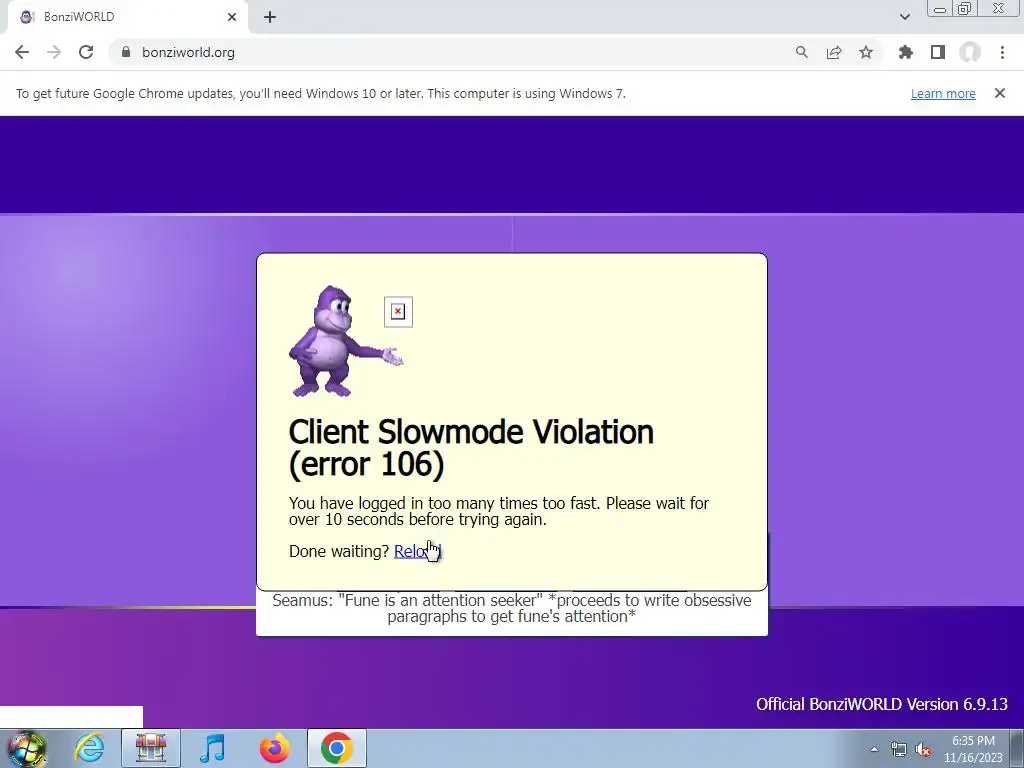
Task: Click the forward navigation arrow
Action: [54, 52]
